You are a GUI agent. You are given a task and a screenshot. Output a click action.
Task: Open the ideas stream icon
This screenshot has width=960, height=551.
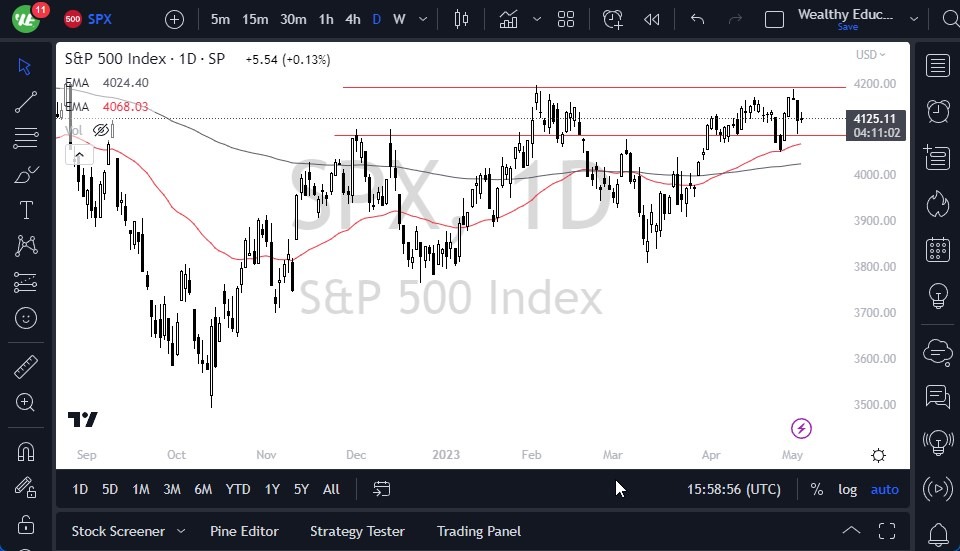[x=938, y=443]
